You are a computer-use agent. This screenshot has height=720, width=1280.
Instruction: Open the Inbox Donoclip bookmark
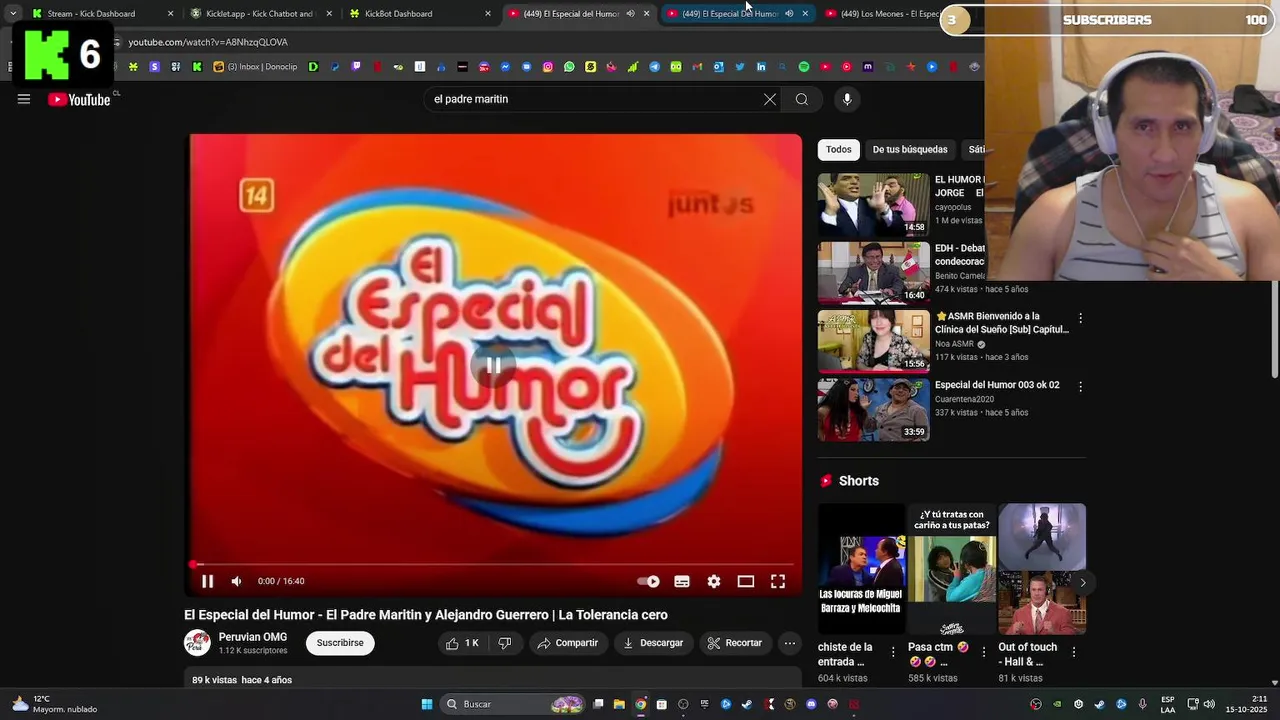(256, 67)
